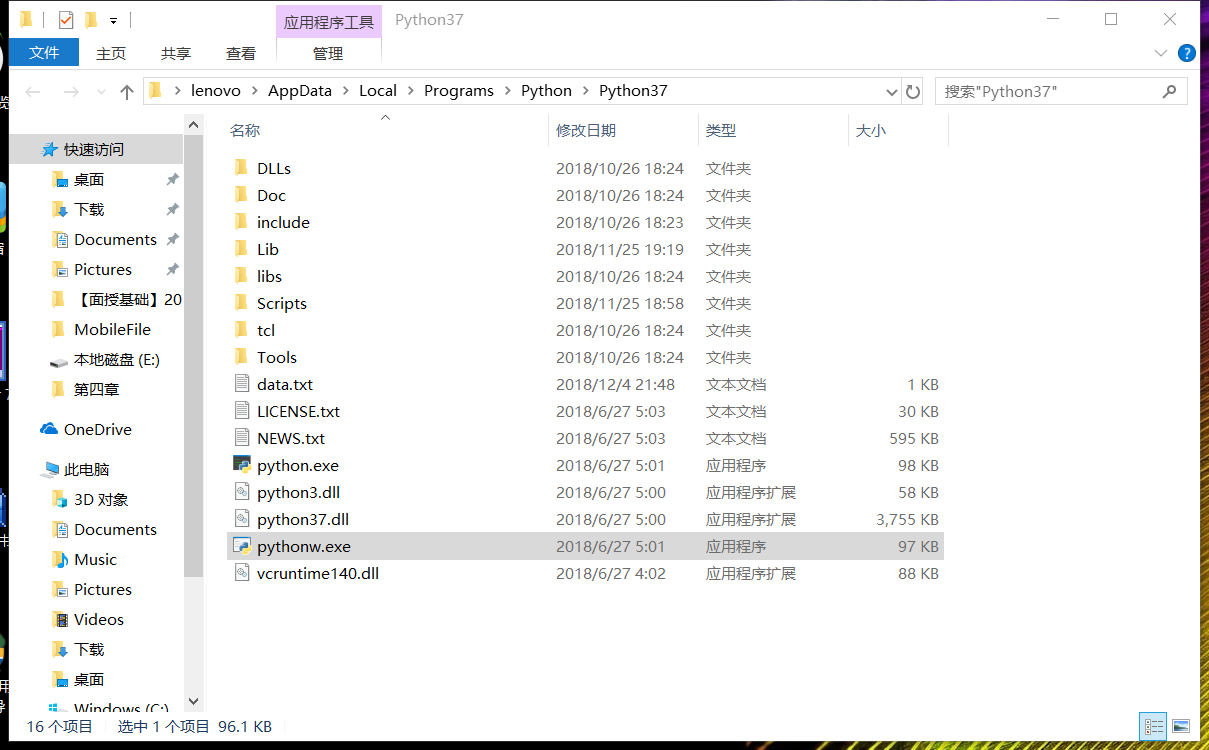Switch to large icons view layout
The image size is (1209, 750).
point(1181,726)
